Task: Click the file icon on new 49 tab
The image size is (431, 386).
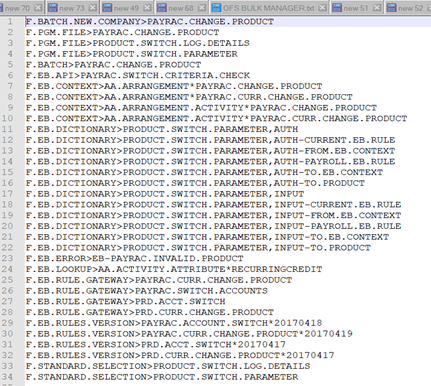Action: (107, 8)
